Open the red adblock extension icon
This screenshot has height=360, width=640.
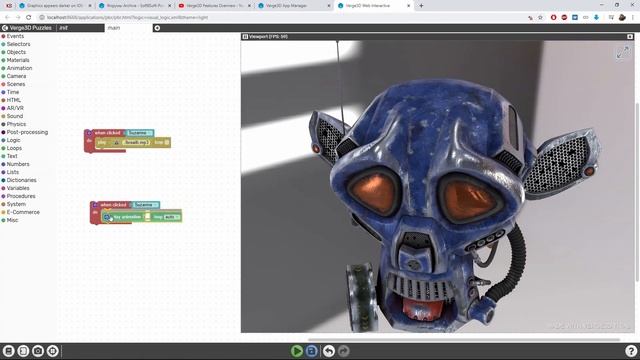(x=564, y=18)
